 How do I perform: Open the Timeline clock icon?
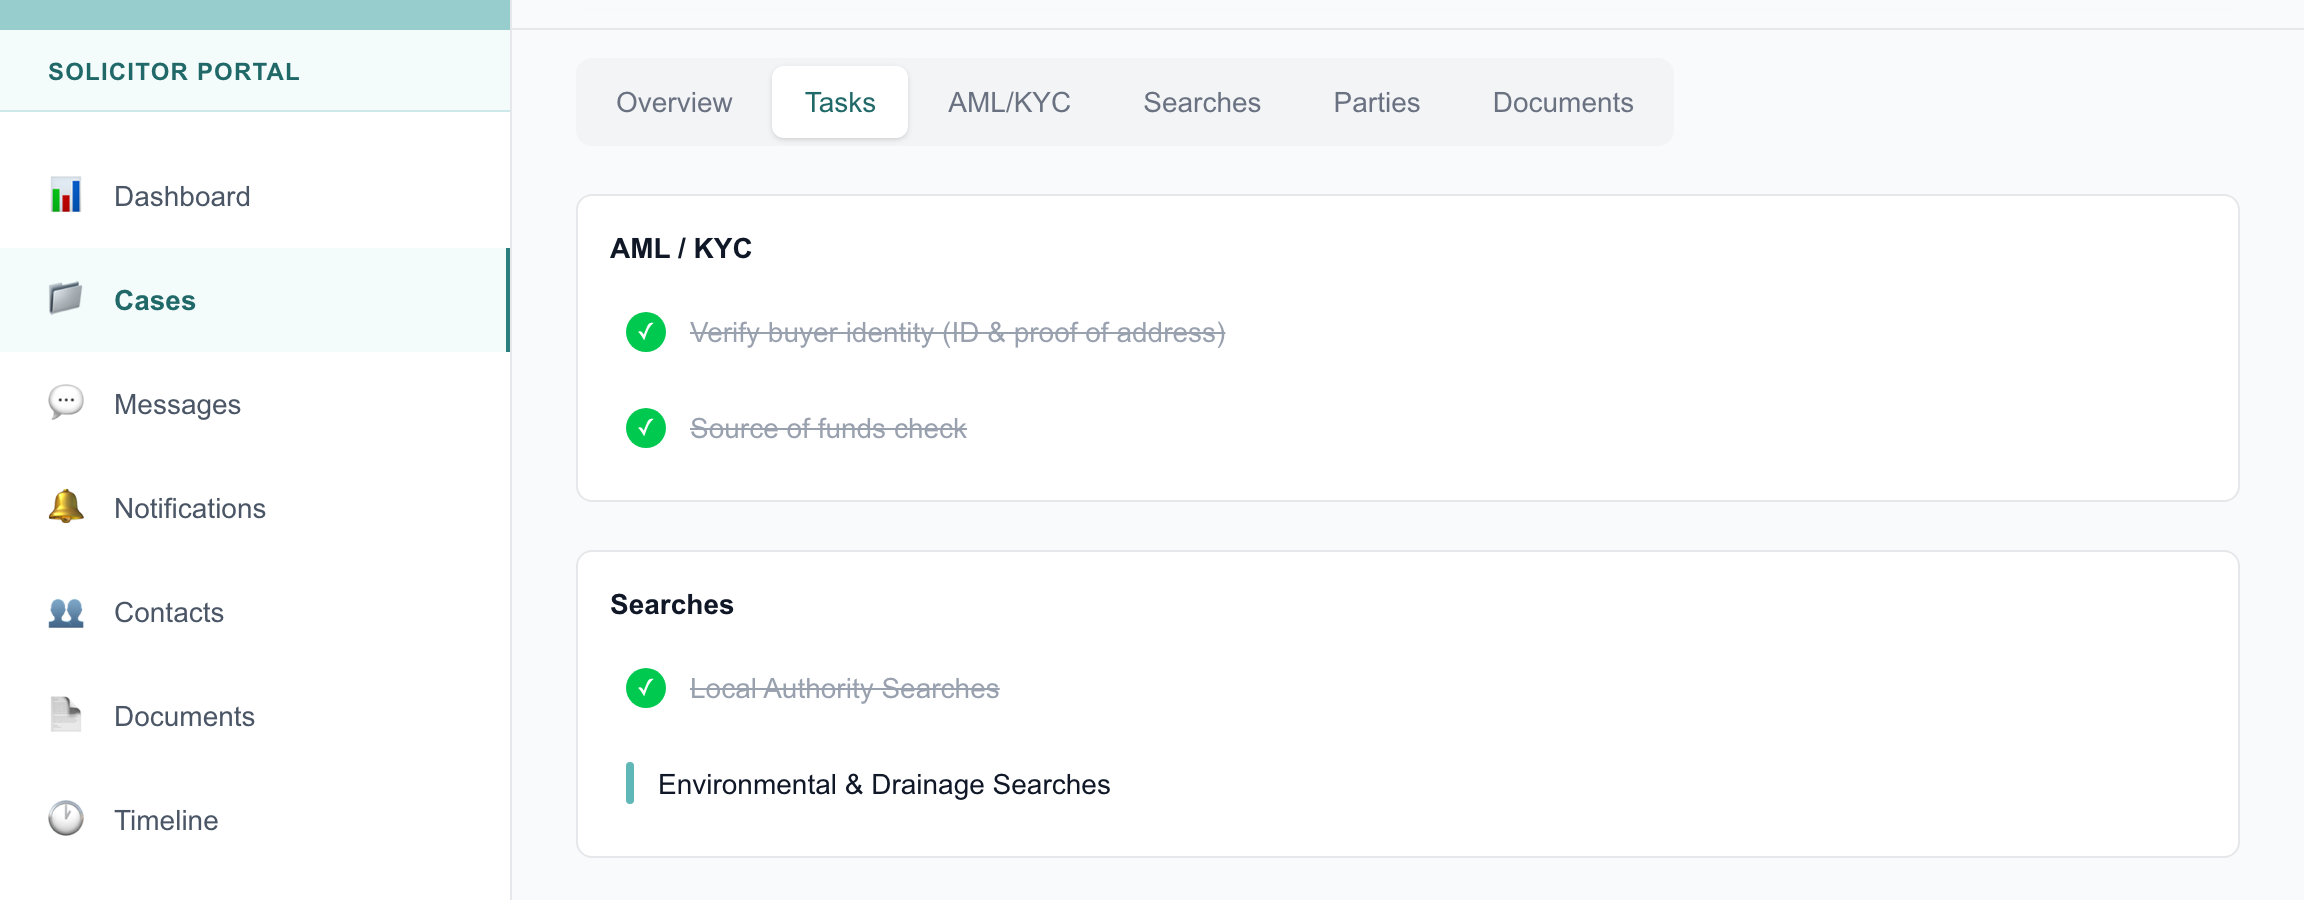click(x=66, y=819)
